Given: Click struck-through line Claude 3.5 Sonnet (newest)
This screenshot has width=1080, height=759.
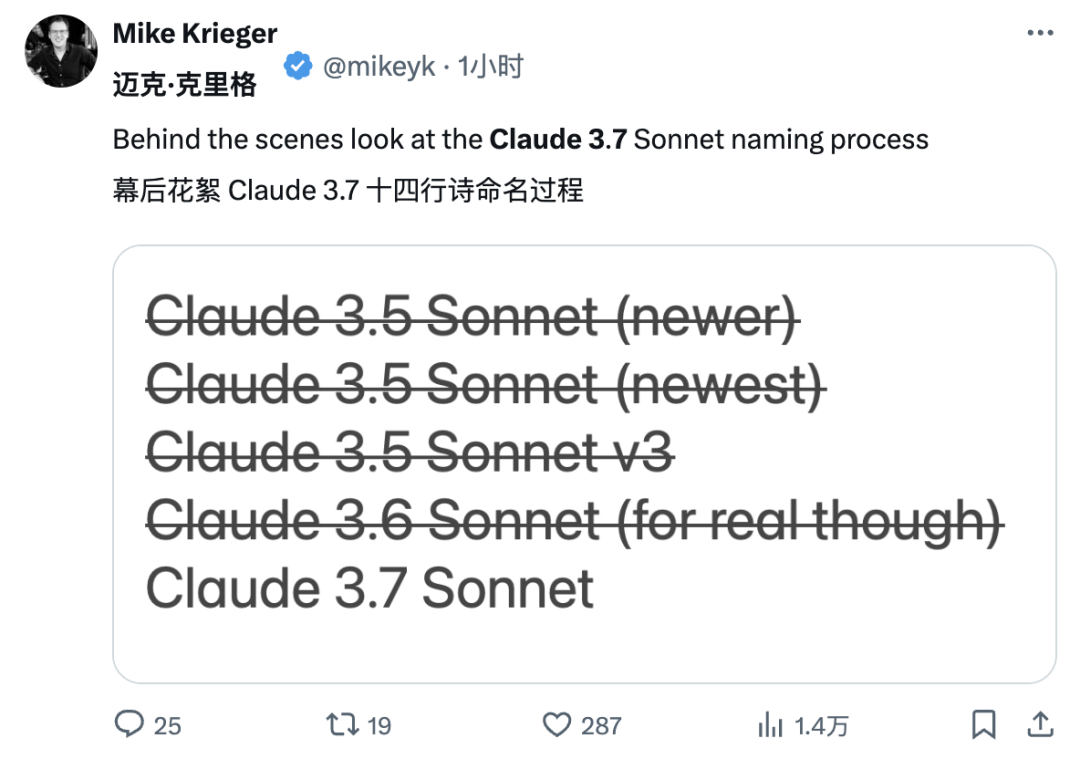Looking at the screenshot, I should (x=486, y=384).
